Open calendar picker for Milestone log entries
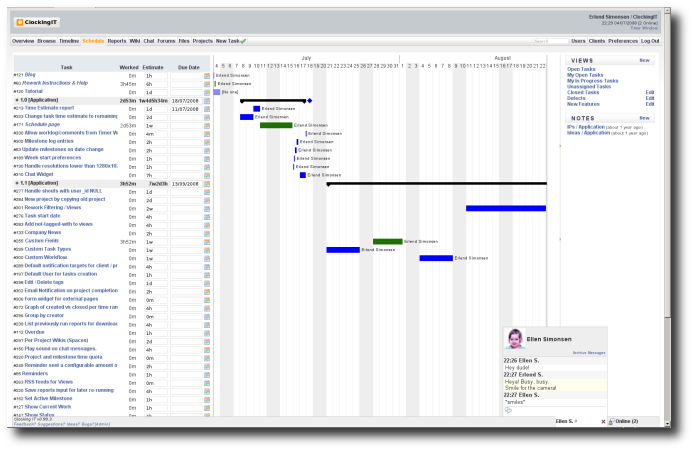Screen dimensions: 694x451 pyautogui.click(x=207, y=142)
